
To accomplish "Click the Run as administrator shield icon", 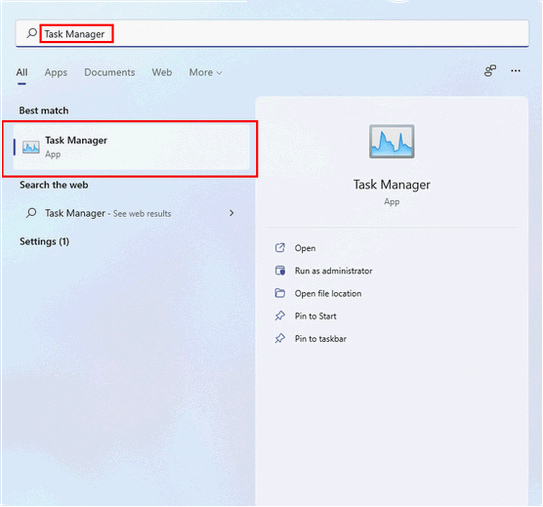I will point(280,270).
